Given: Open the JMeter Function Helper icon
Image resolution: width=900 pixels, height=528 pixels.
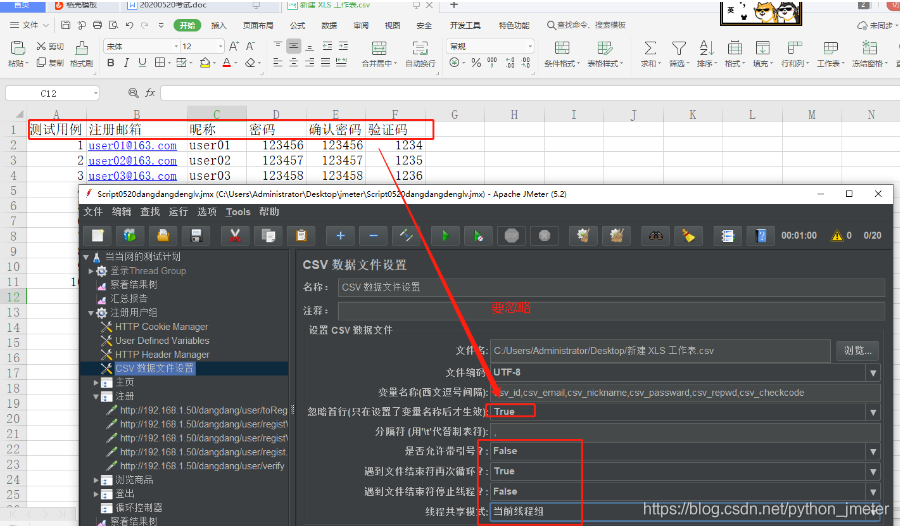Looking at the screenshot, I should (727, 235).
